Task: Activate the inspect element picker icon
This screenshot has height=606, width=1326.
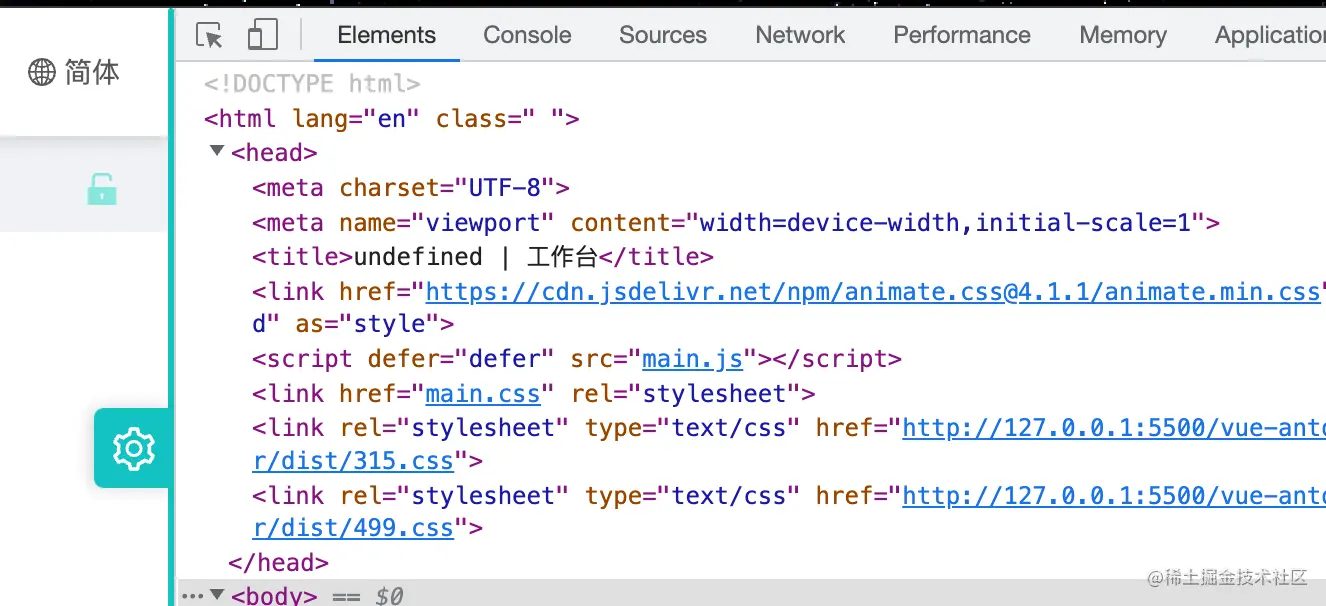Action: pyautogui.click(x=210, y=35)
